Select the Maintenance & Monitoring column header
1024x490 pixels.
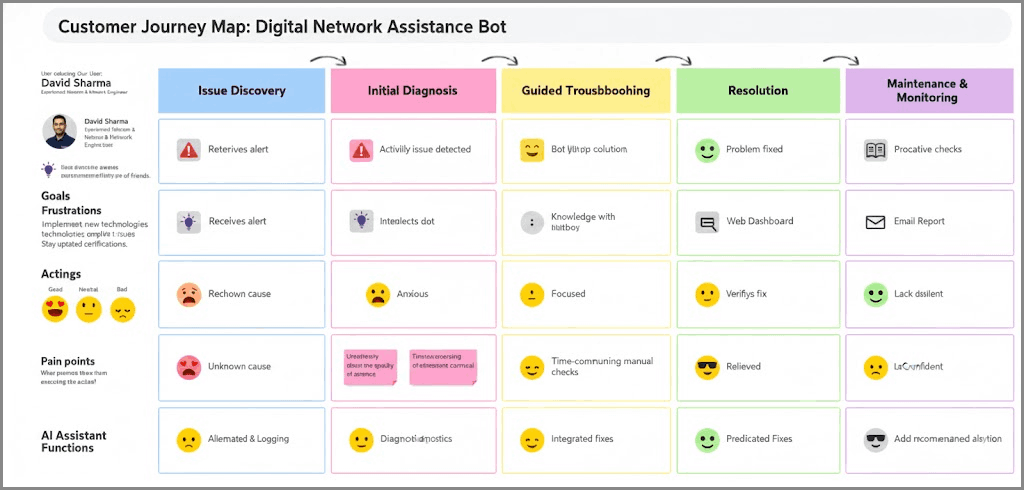(x=927, y=91)
